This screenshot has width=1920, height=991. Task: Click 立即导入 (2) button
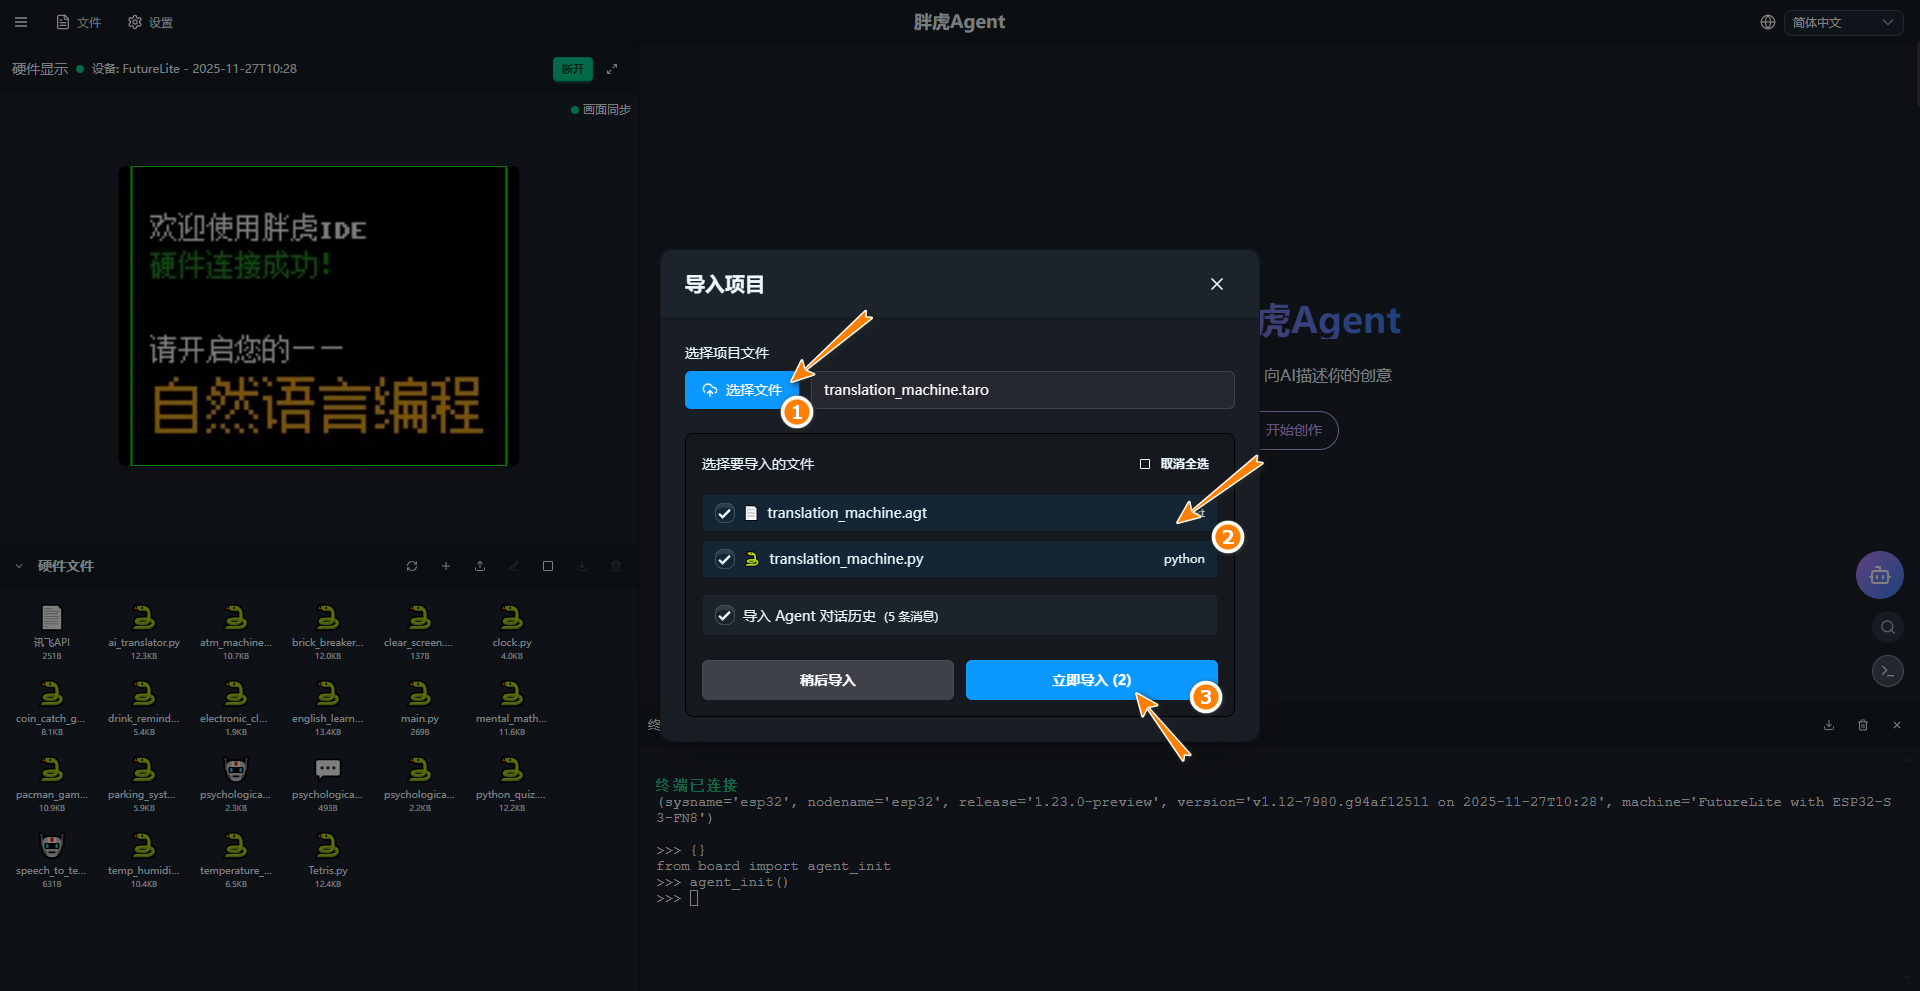click(x=1091, y=680)
